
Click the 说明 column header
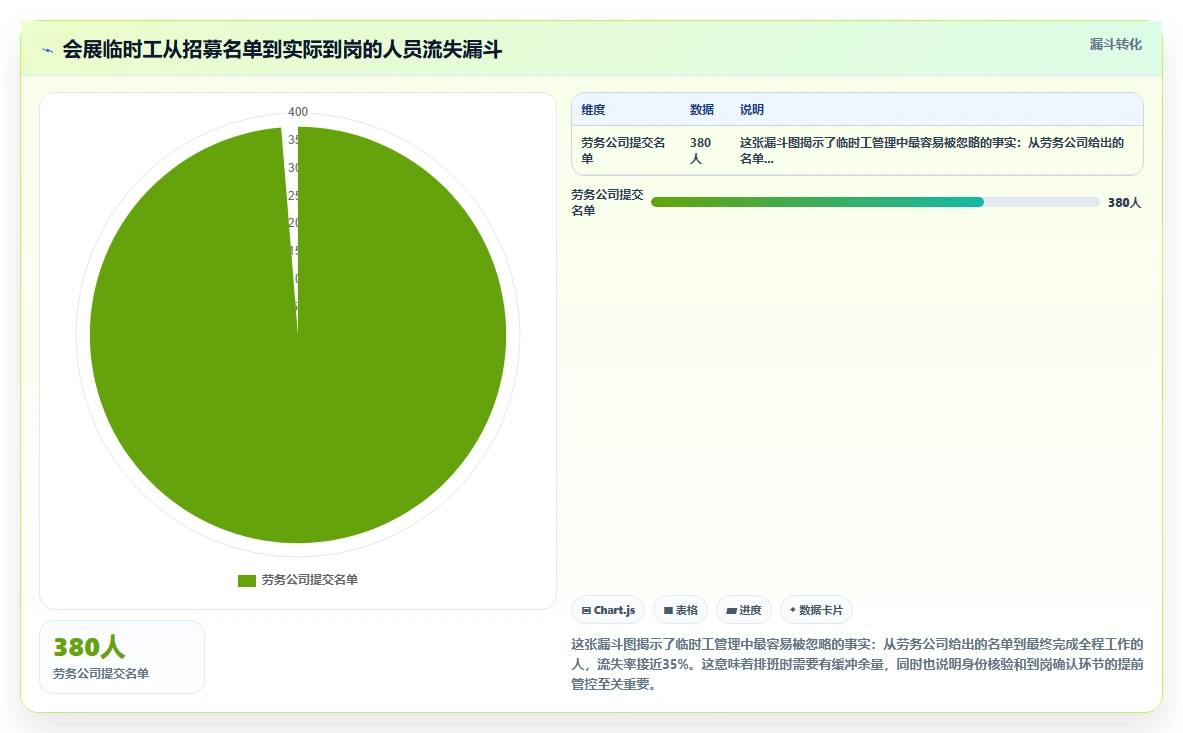[x=751, y=109]
